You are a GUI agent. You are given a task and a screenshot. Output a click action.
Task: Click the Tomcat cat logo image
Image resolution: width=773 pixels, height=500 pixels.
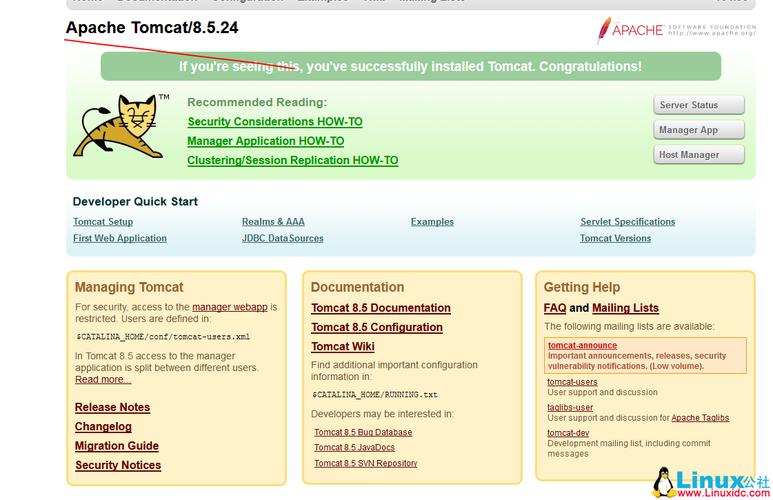pyautogui.click(x=121, y=127)
